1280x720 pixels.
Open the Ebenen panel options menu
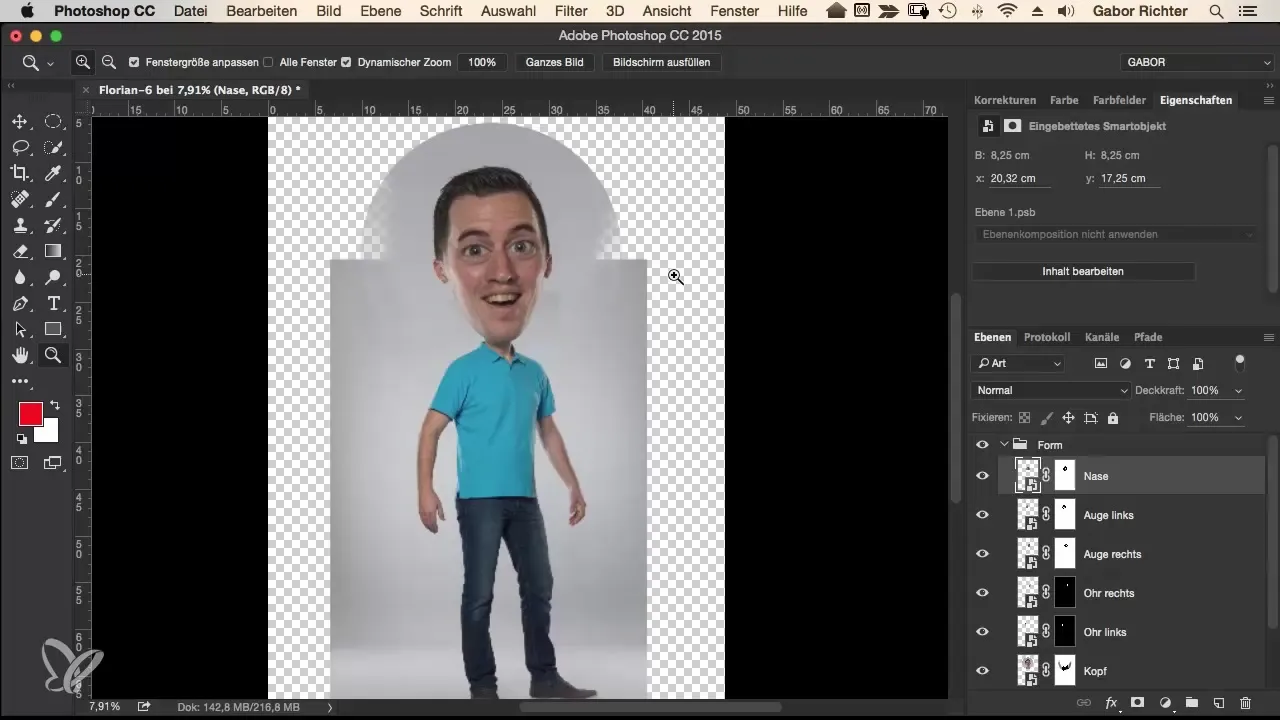[x=1269, y=338]
